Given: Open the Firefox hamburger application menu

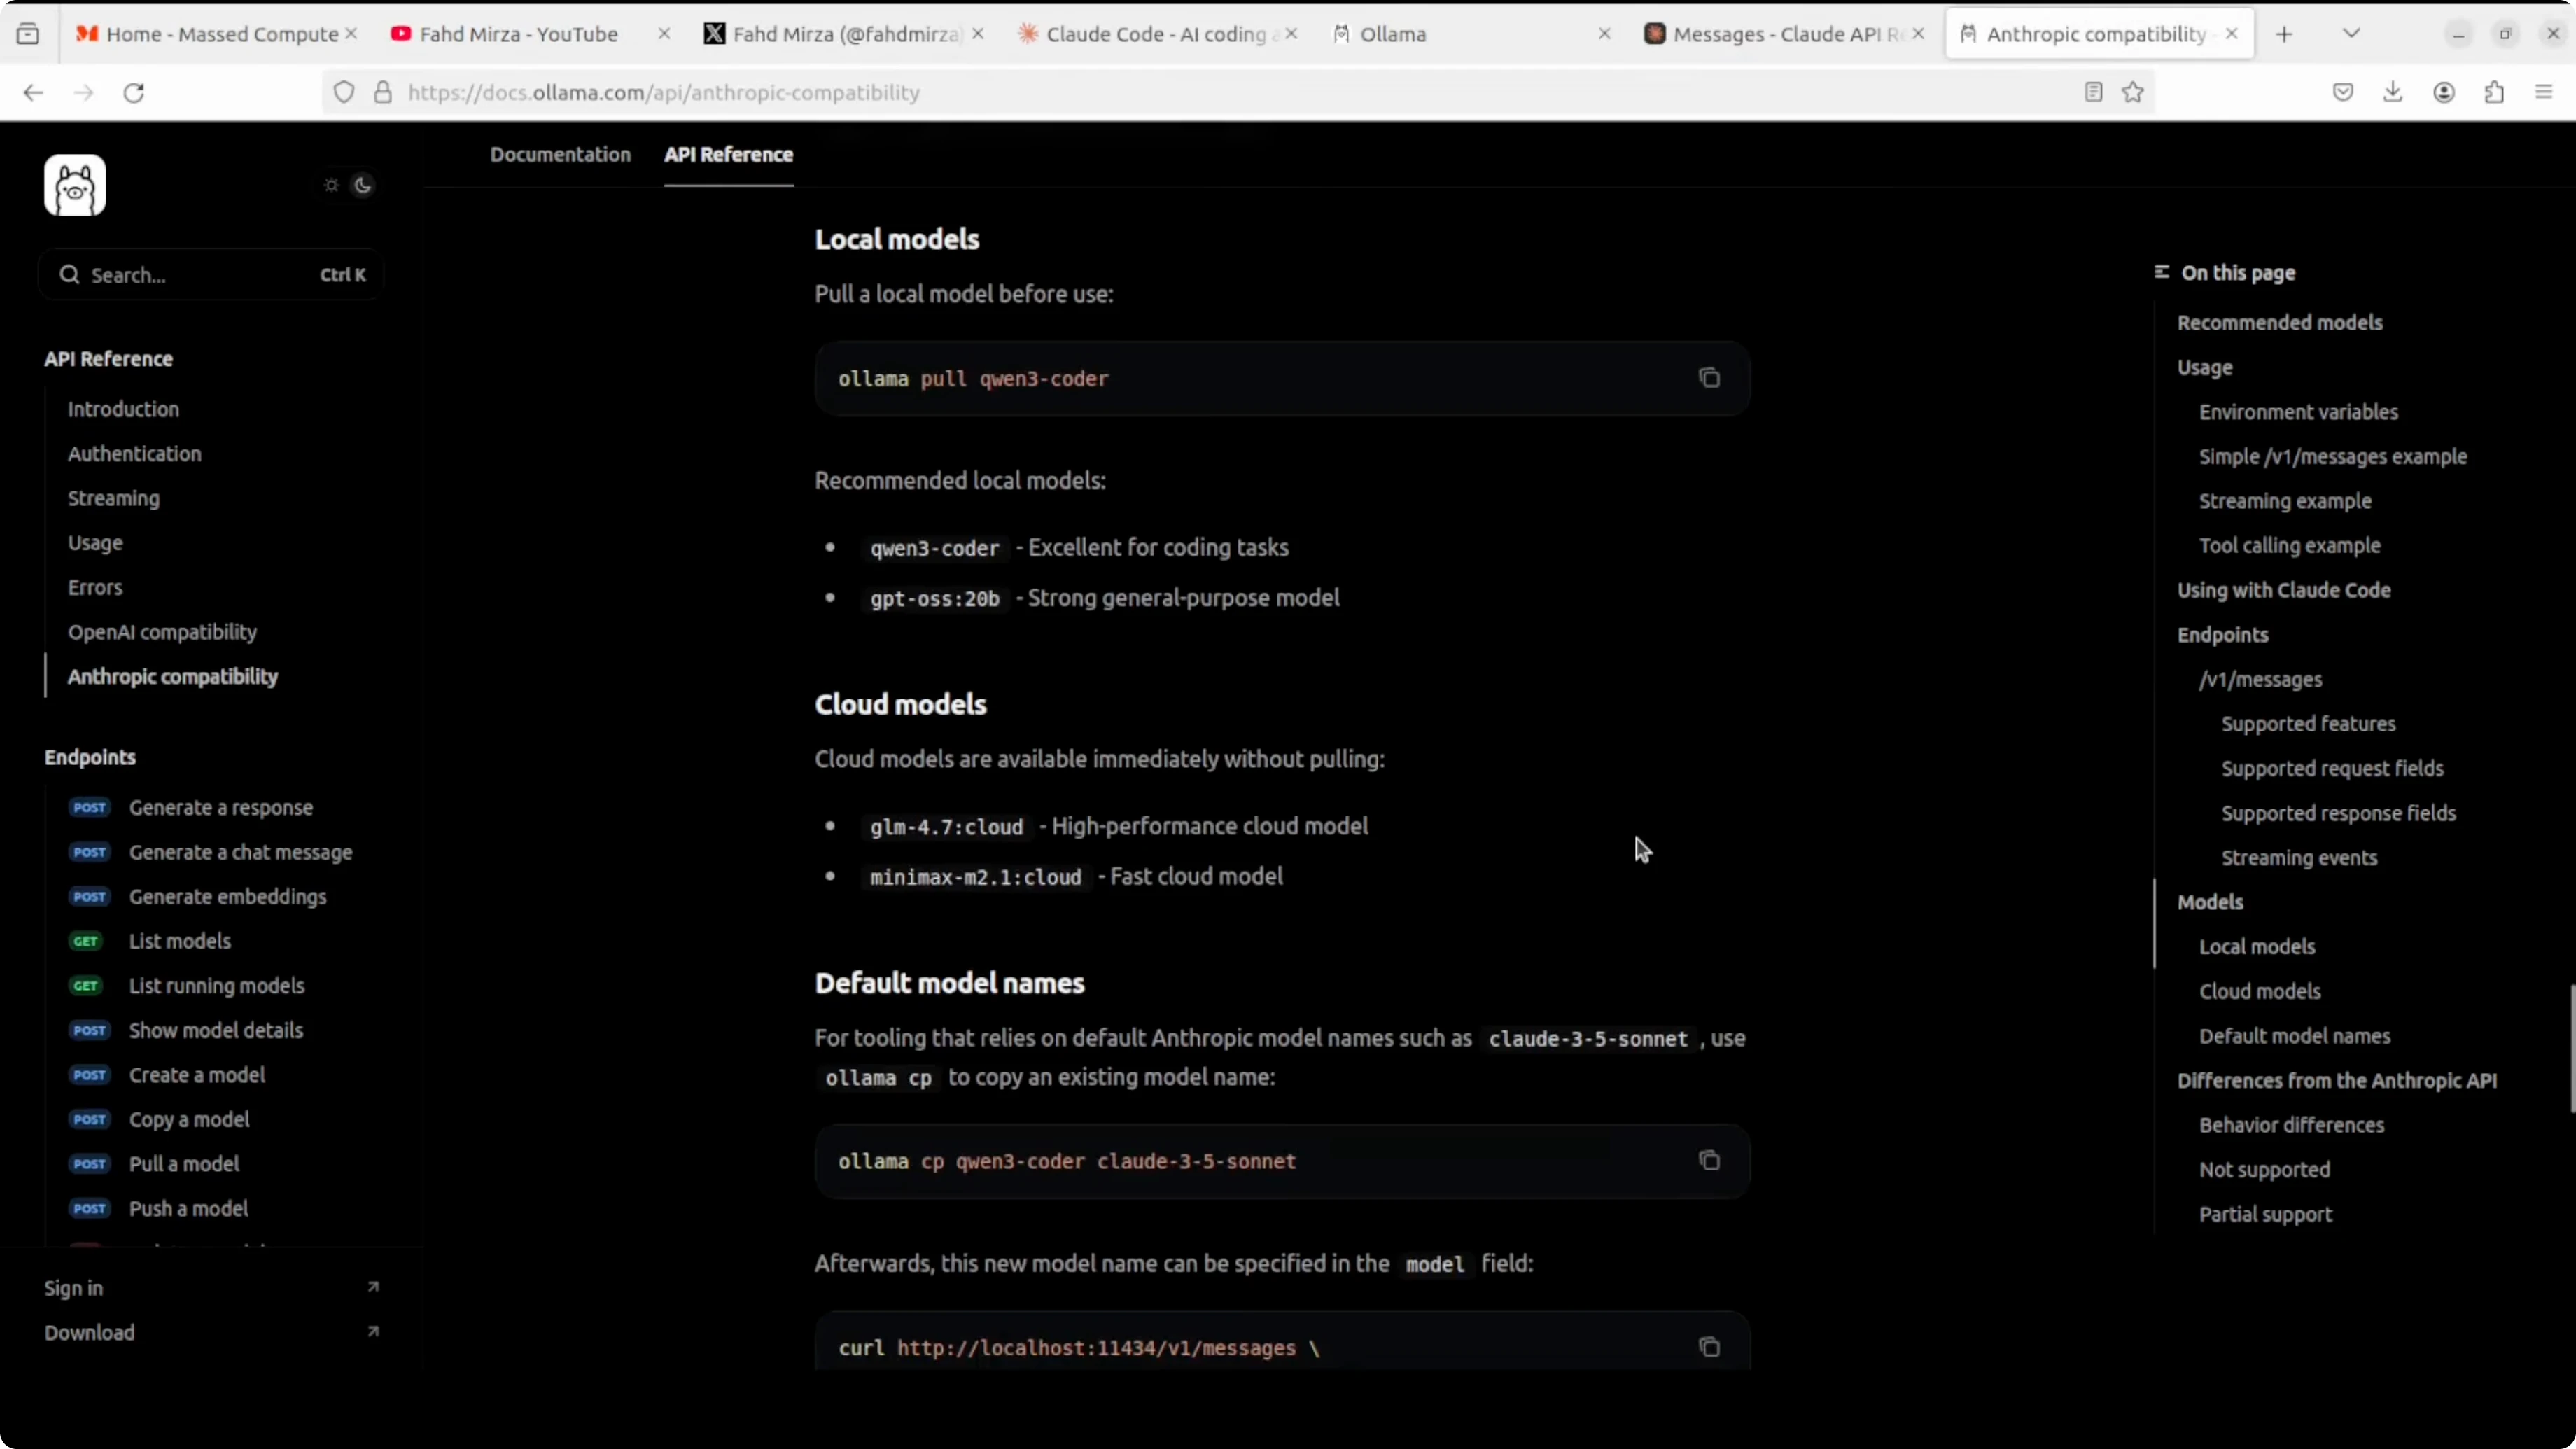Looking at the screenshot, I should [2544, 92].
